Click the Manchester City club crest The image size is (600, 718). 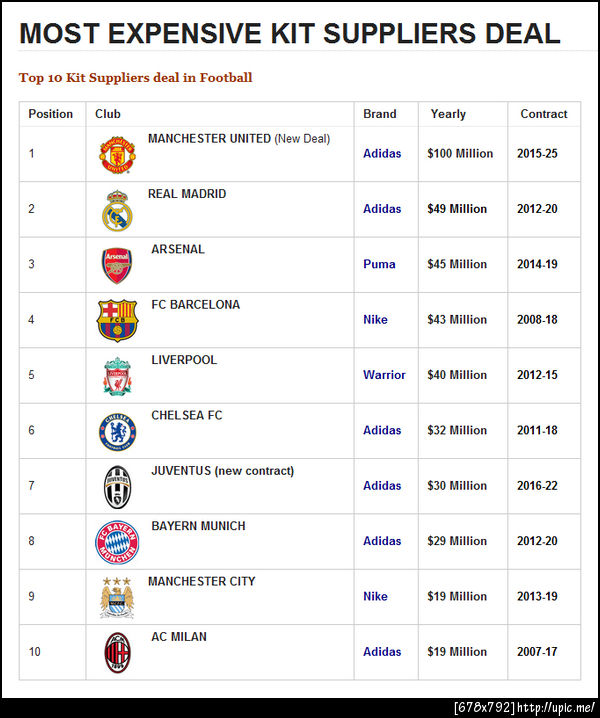117,597
